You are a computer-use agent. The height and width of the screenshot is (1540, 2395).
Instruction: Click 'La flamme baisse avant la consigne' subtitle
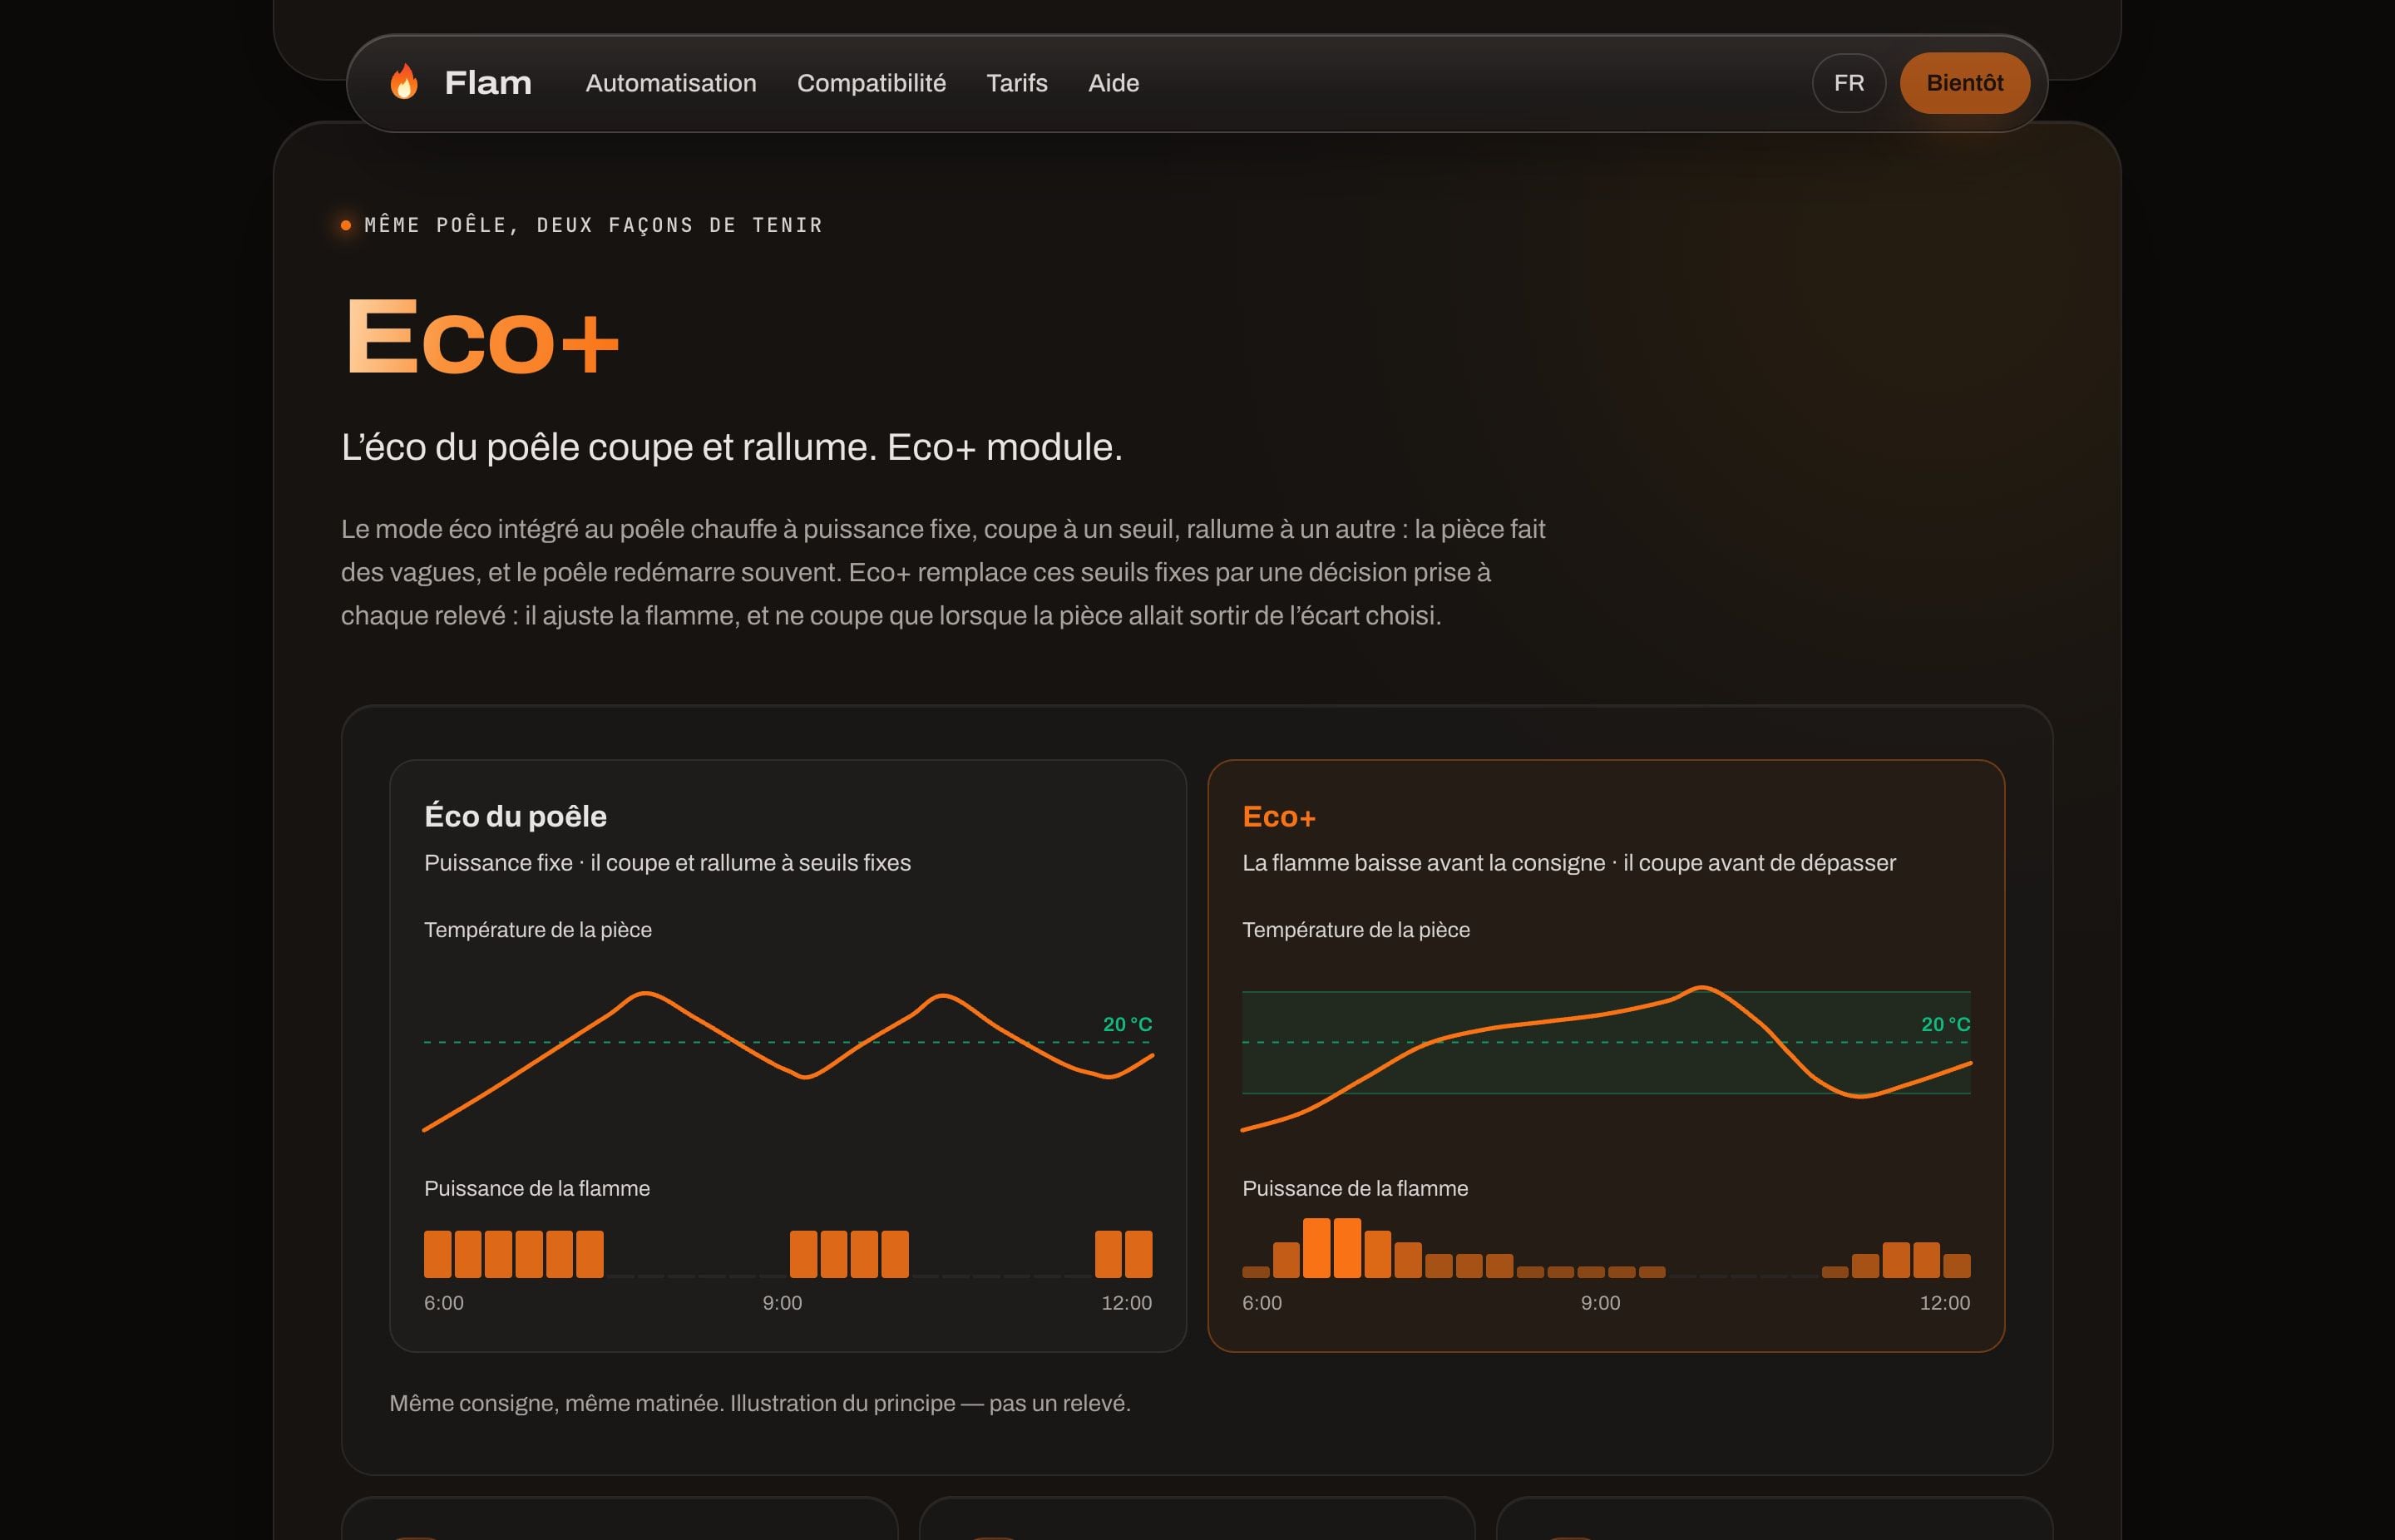(x=1569, y=862)
